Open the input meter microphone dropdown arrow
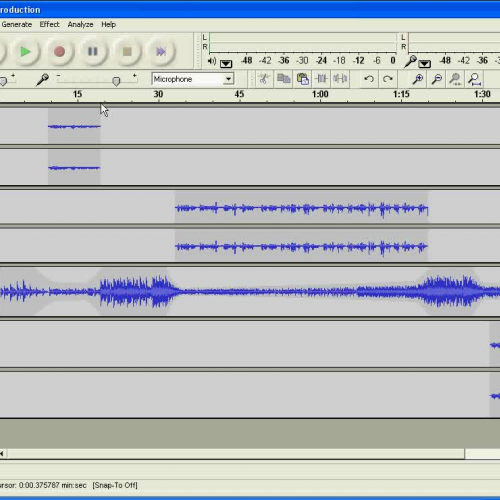Viewport: 500px width, 500px height. tap(425, 63)
